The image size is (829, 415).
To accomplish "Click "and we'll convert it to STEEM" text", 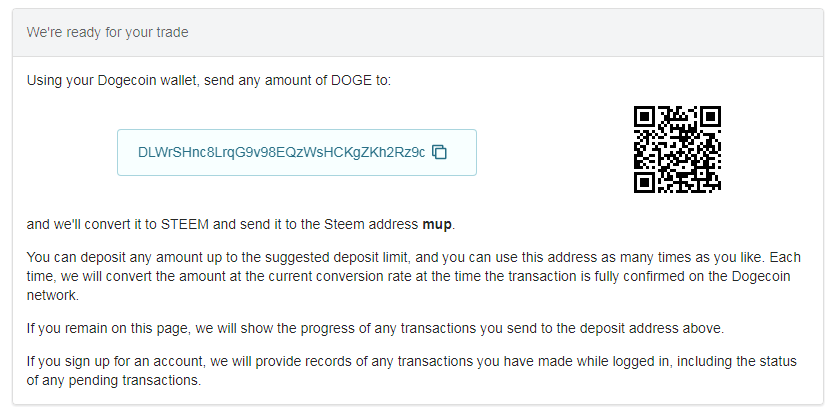I will pos(112,223).
